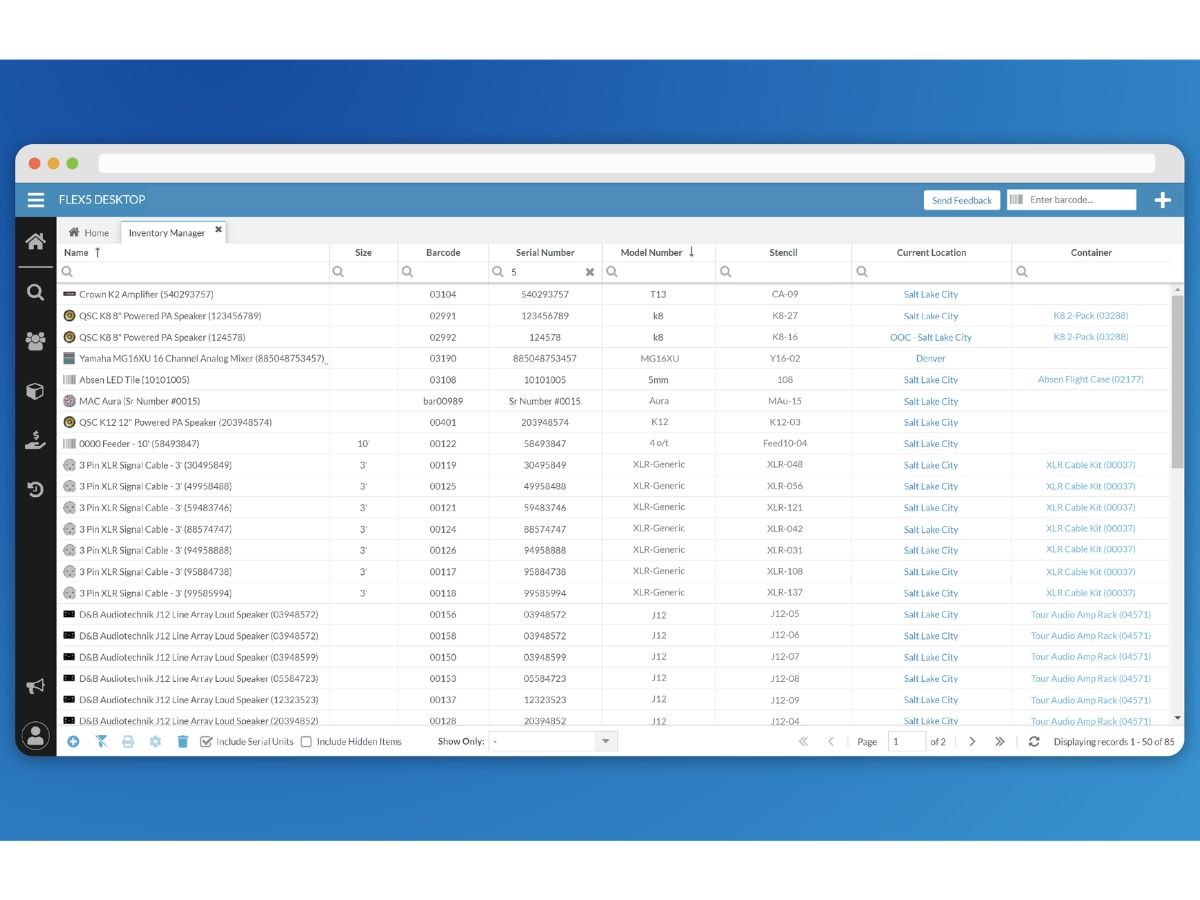Open sidebar Home icon
This screenshot has width=1200, height=900.
pos(36,242)
